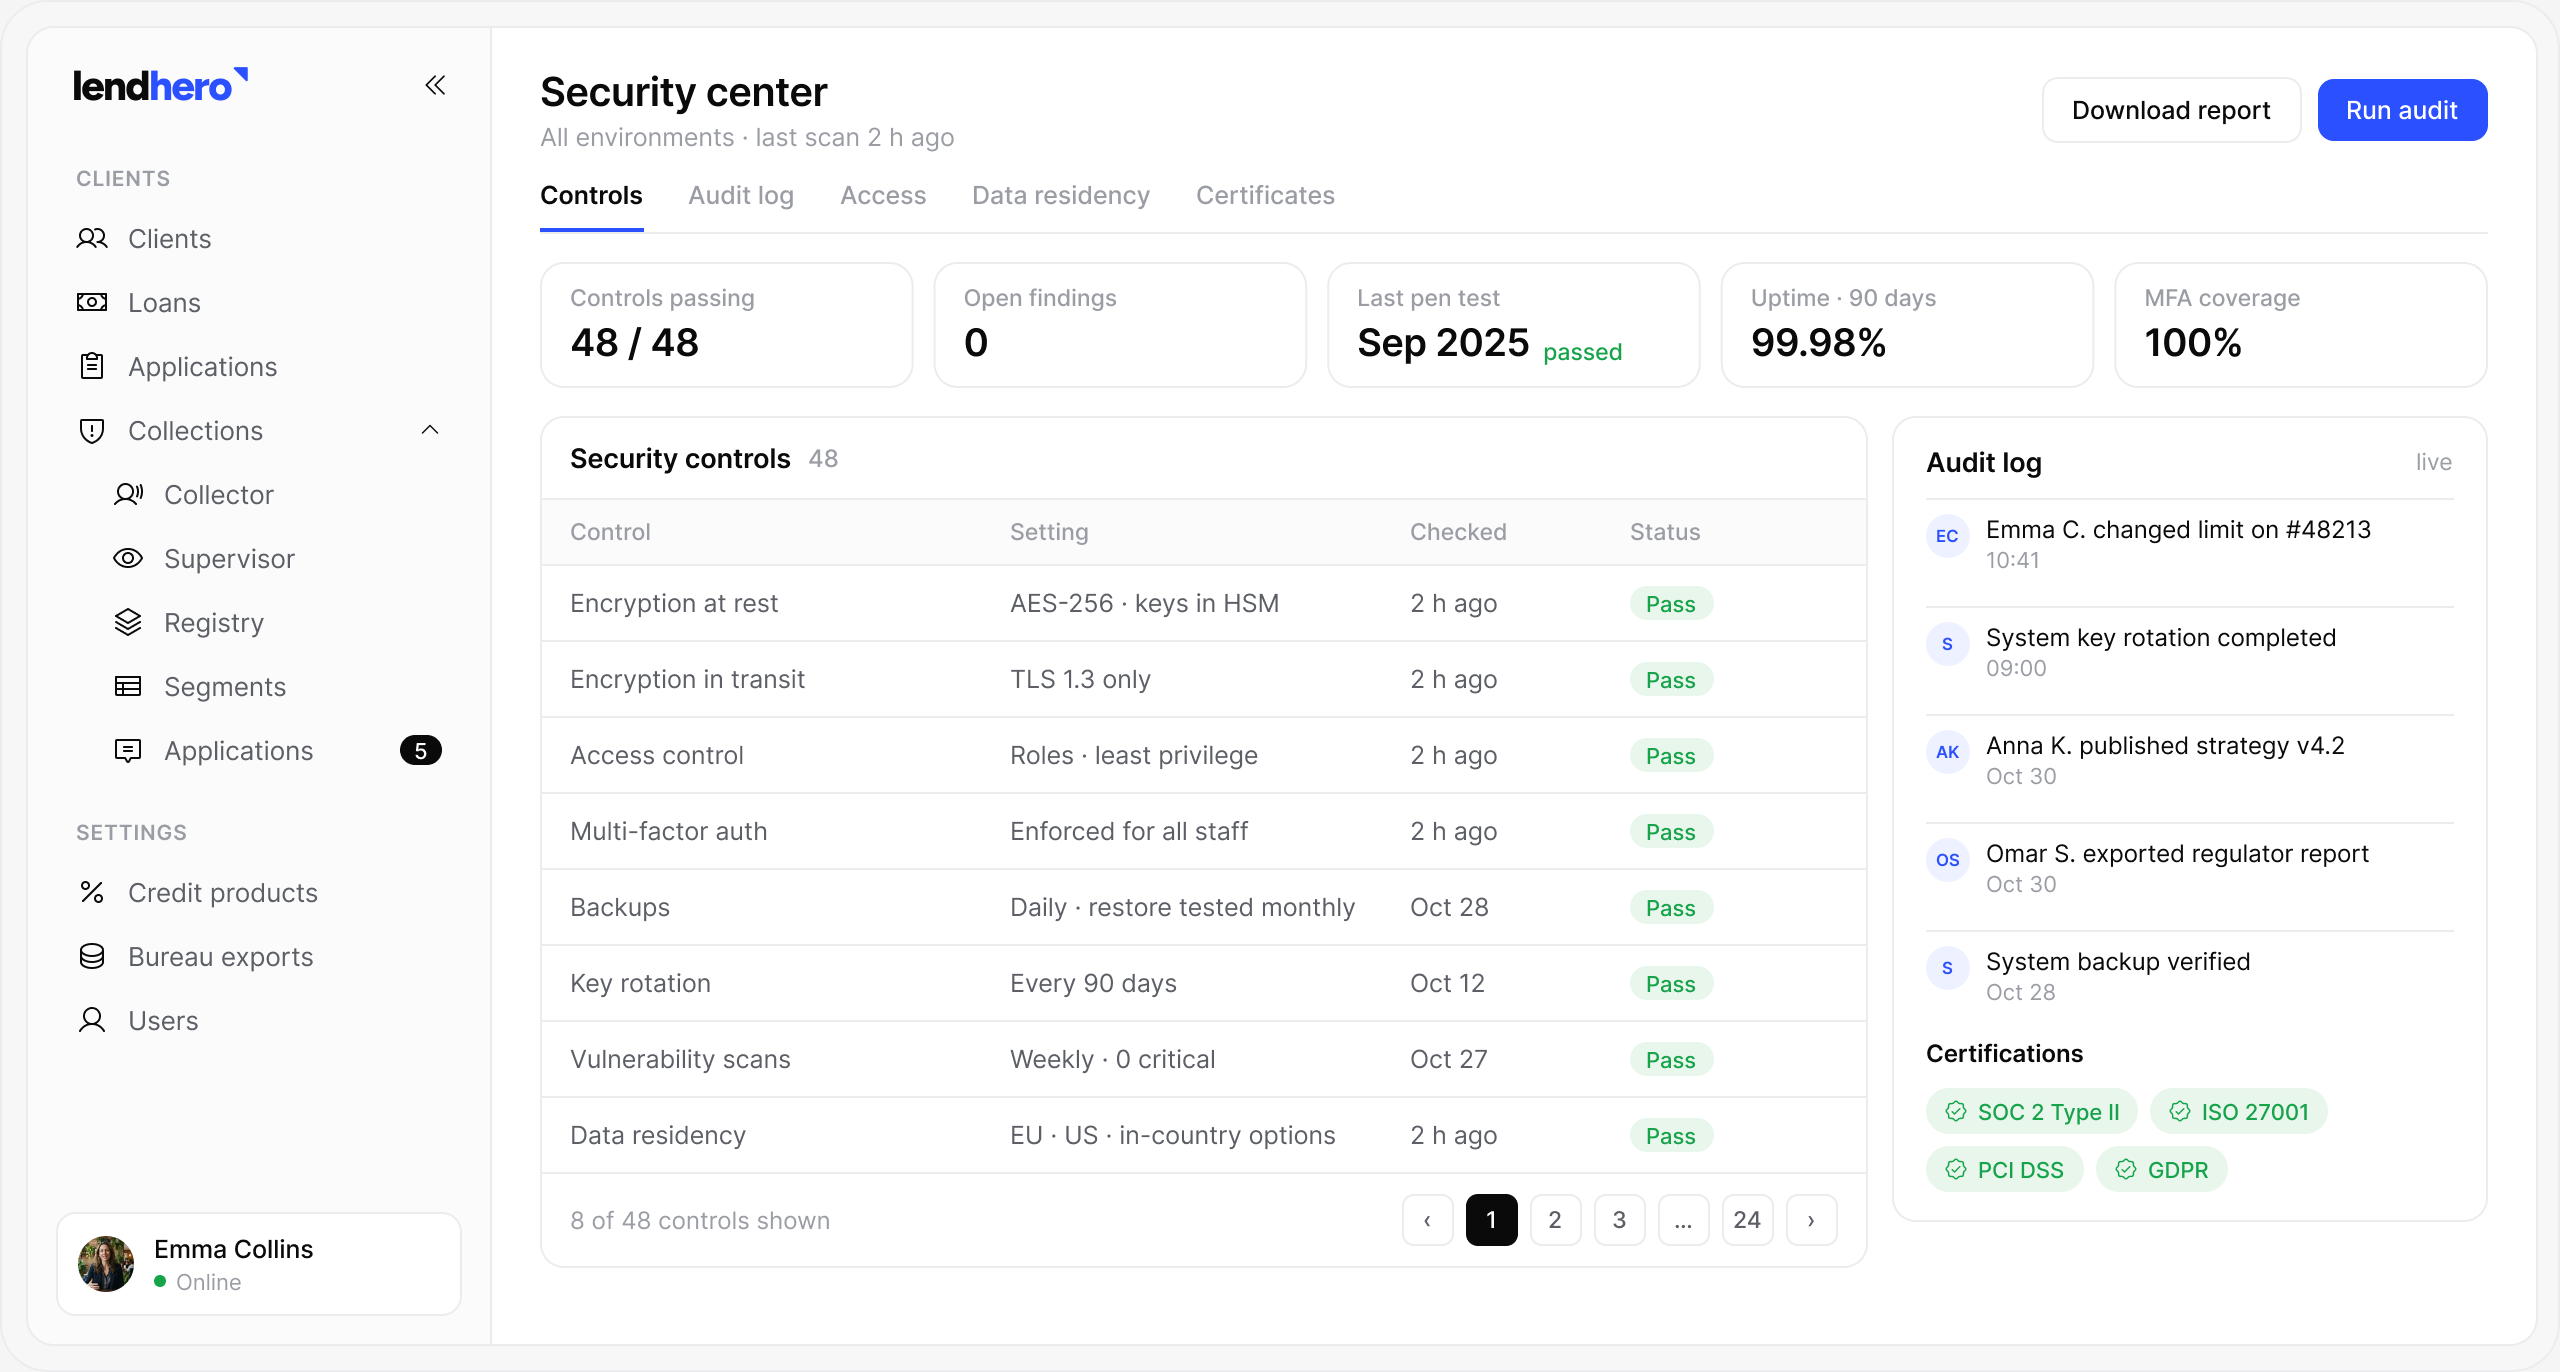The width and height of the screenshot is (2560, 1372).
Task: Click the Segments table icon
Action: pyautogui.click(x=128, y=687)
